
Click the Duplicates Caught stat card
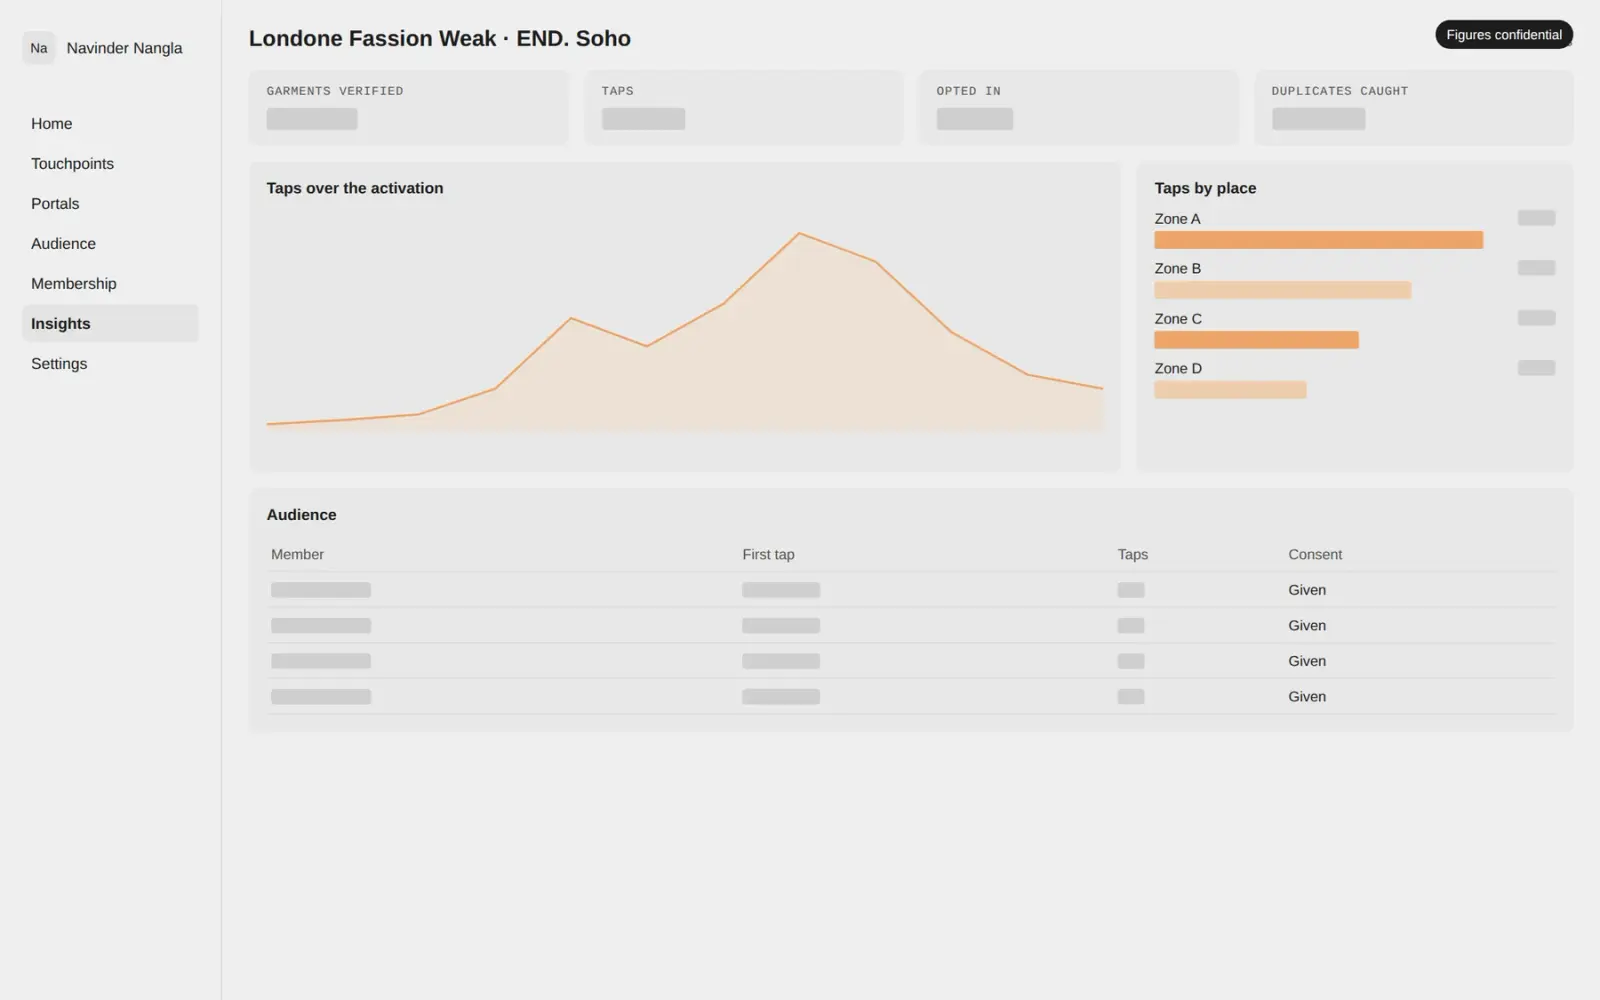tap(1414, 108)
